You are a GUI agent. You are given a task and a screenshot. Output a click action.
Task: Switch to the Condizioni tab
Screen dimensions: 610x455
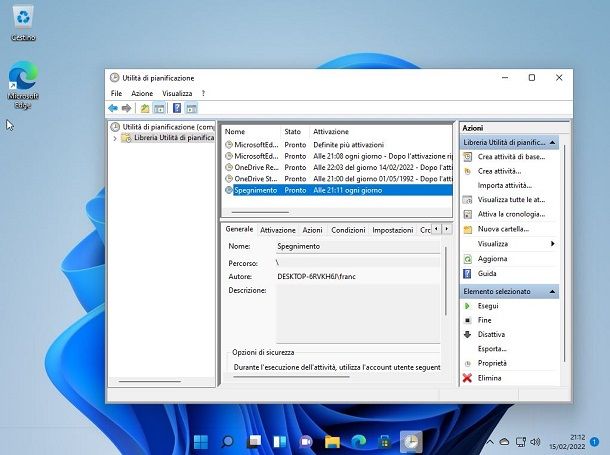[348, 230]
